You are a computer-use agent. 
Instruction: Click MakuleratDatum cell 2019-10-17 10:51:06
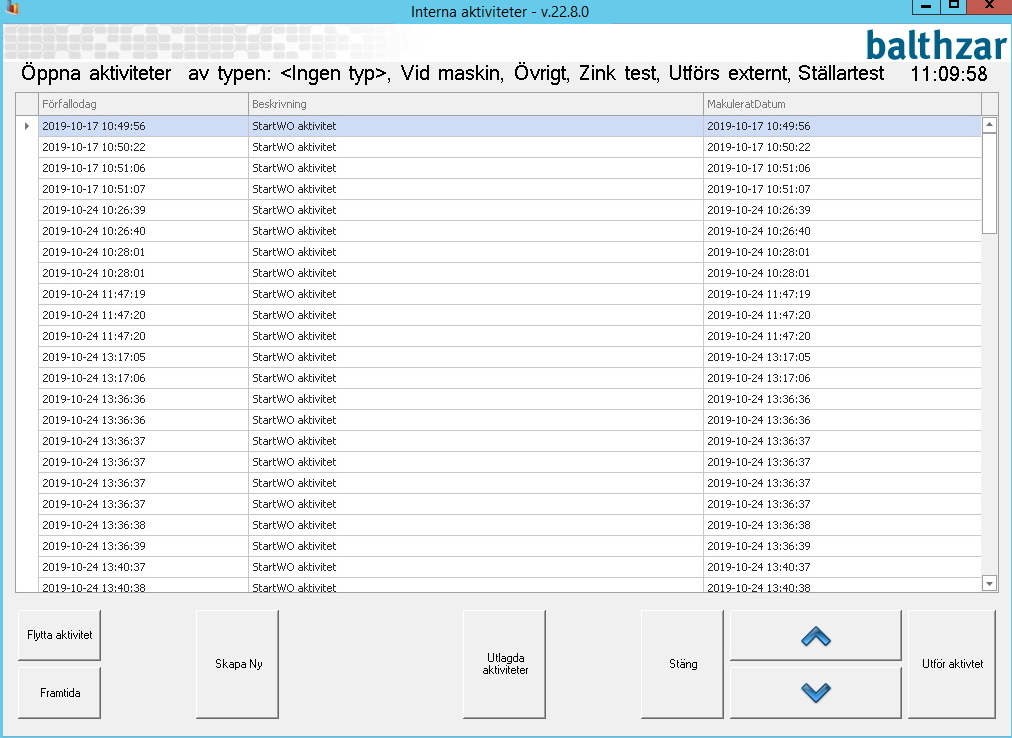(842, 168)
